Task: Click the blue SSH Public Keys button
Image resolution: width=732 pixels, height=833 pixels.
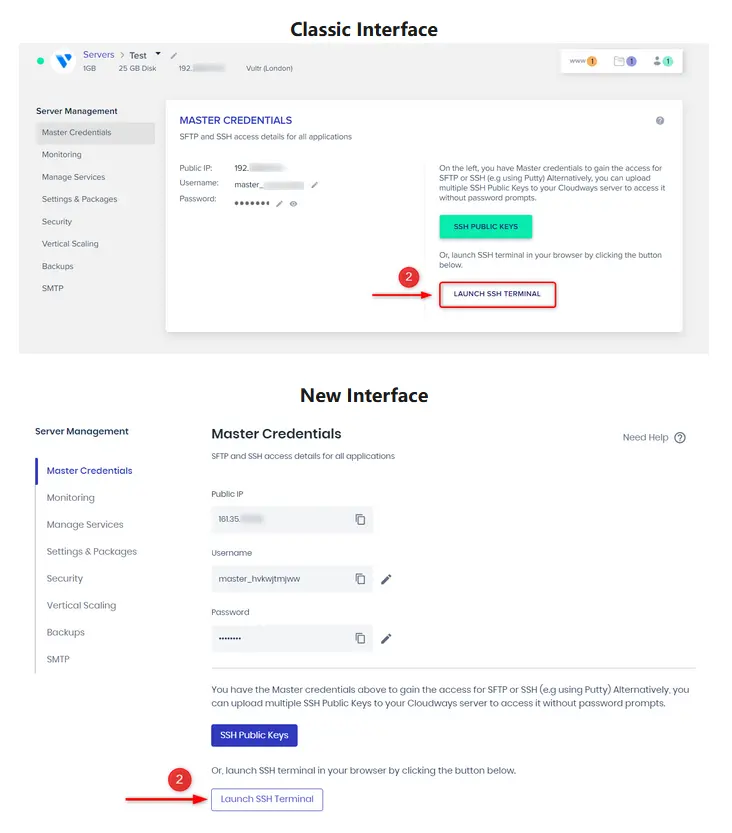Action: tap(254, 735)
